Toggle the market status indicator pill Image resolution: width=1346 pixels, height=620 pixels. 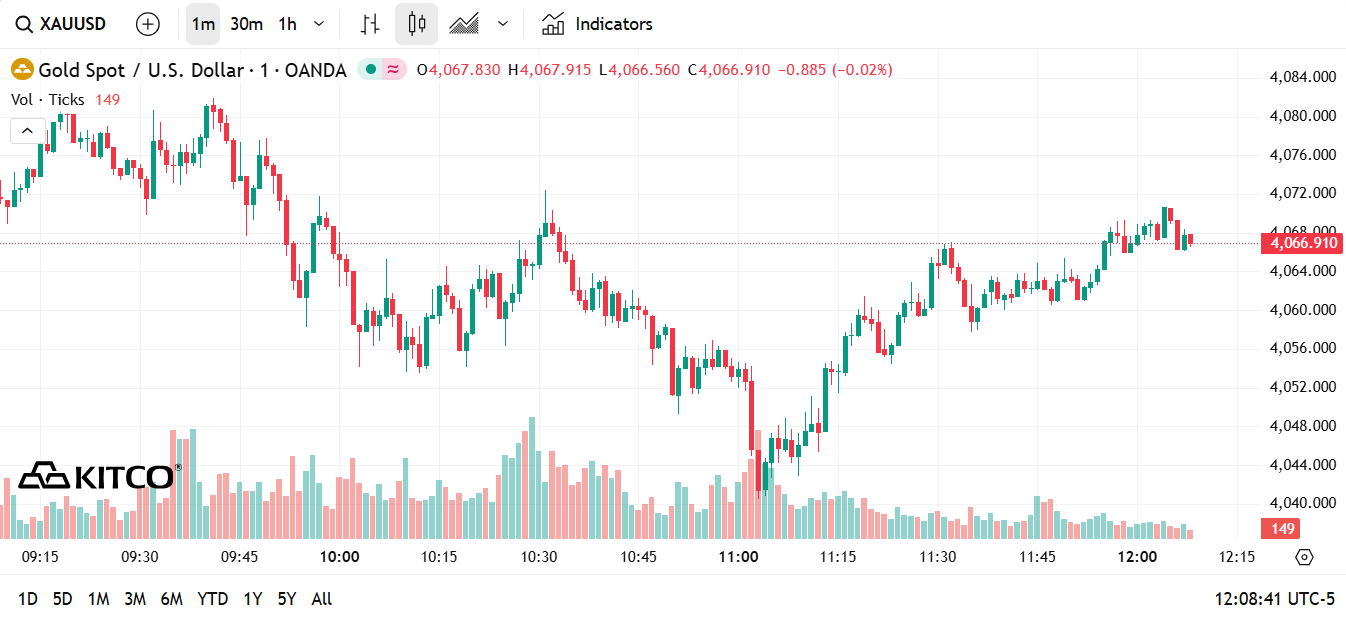[x=382, y=70]
